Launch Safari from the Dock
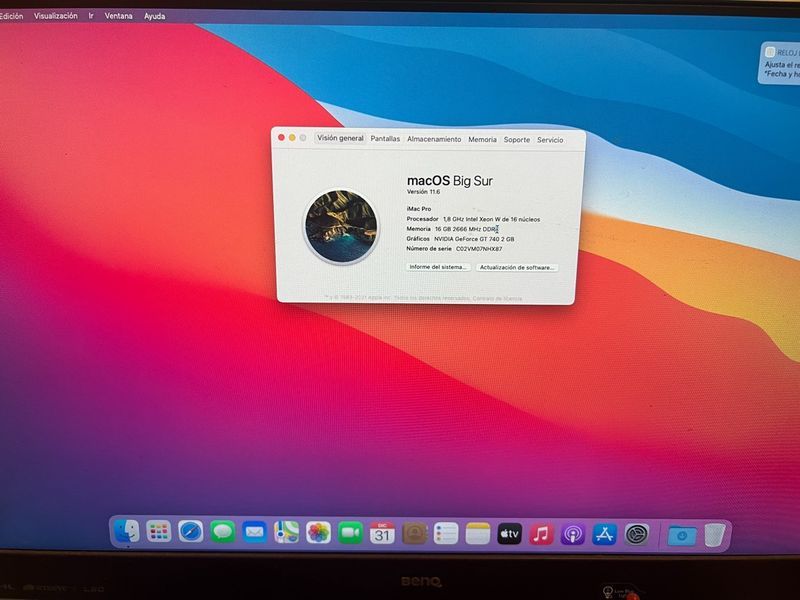The image size is (800, 600). pyautogui.click(x=191, y=532)
